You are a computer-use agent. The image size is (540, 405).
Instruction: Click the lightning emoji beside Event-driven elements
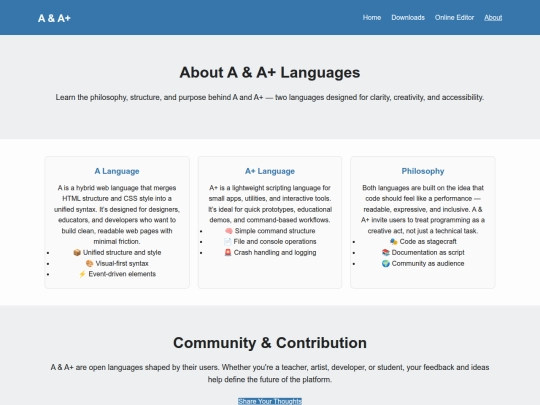coord(82,274)
